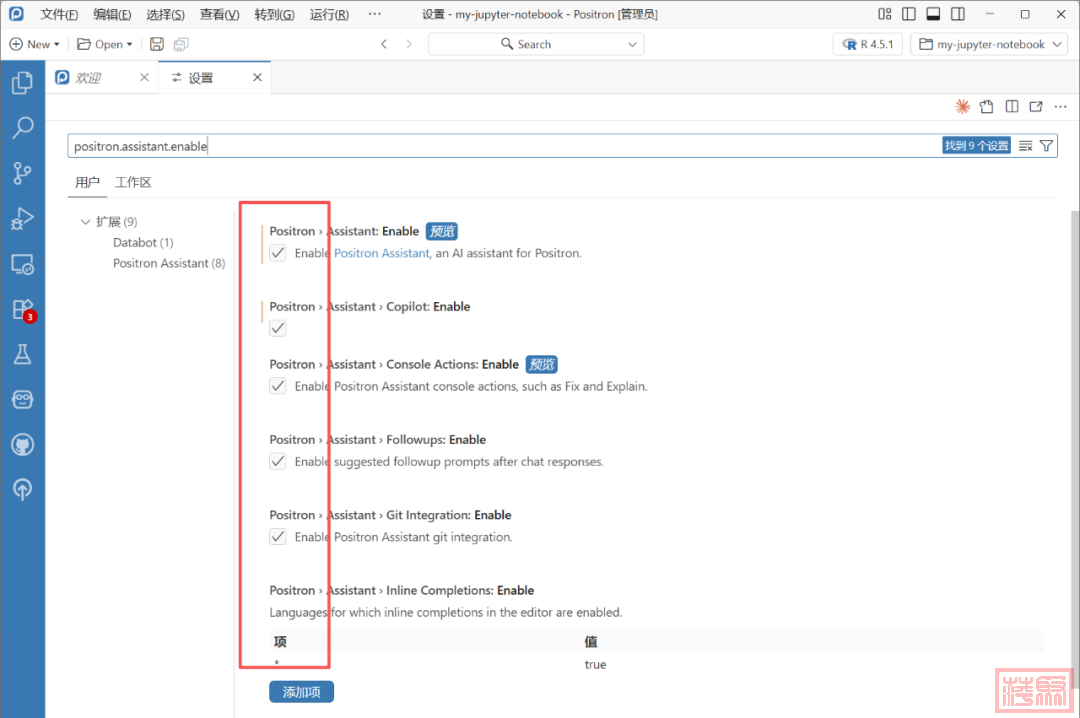Image resolution: width=1080 pixels, height=718 pixels.
Task: Toggle the Copilot Enable checkbox
Action: pyautogui.click(x=278, y=328)
